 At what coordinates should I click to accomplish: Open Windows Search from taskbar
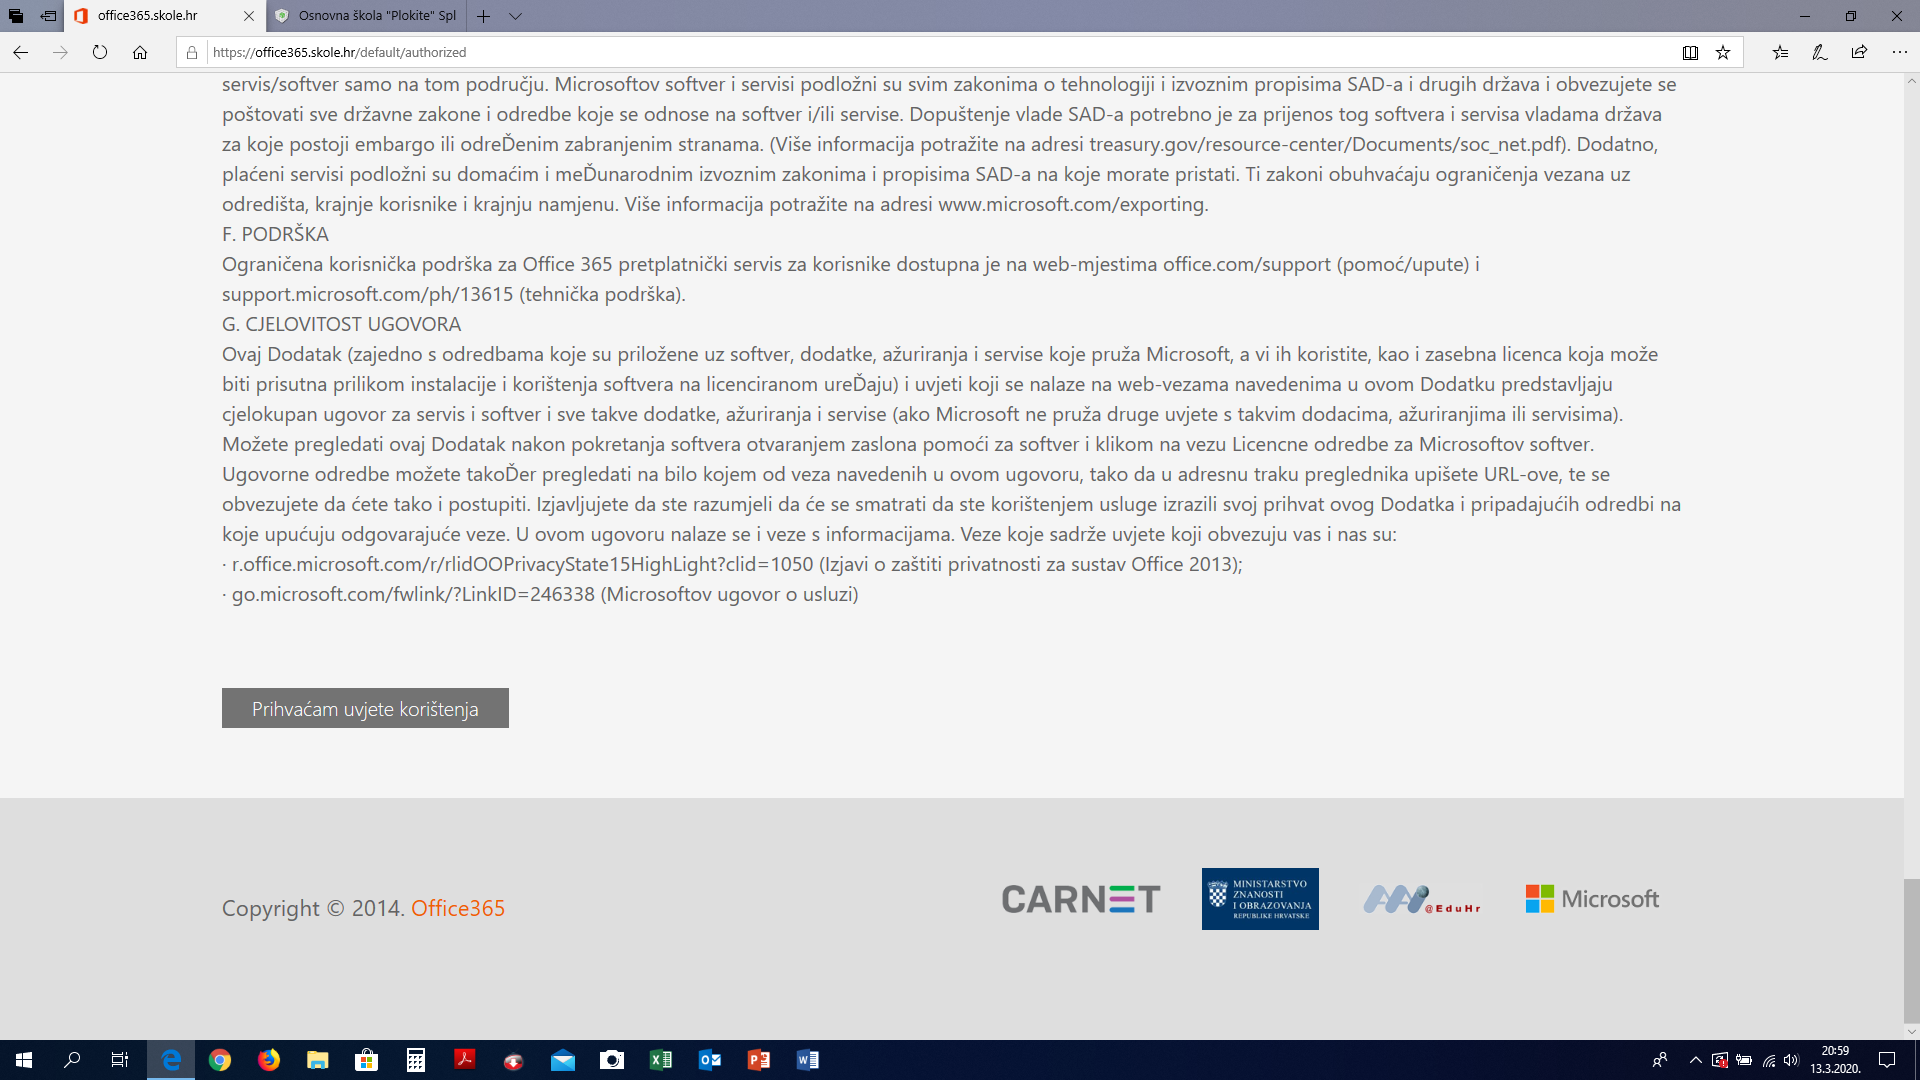click(72, 1060)
